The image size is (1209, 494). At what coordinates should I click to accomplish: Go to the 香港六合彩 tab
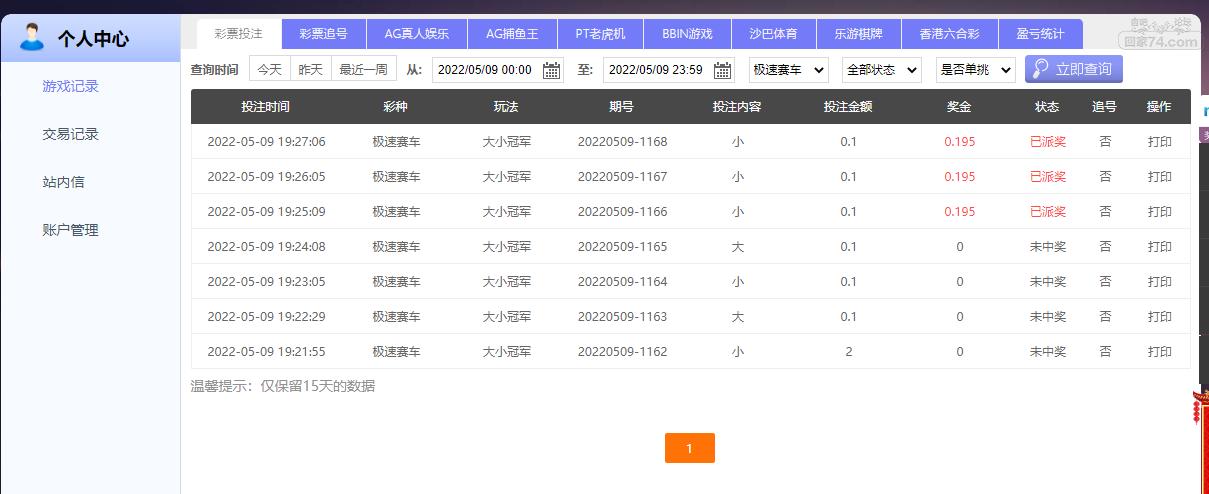click(x=948, y=34)
